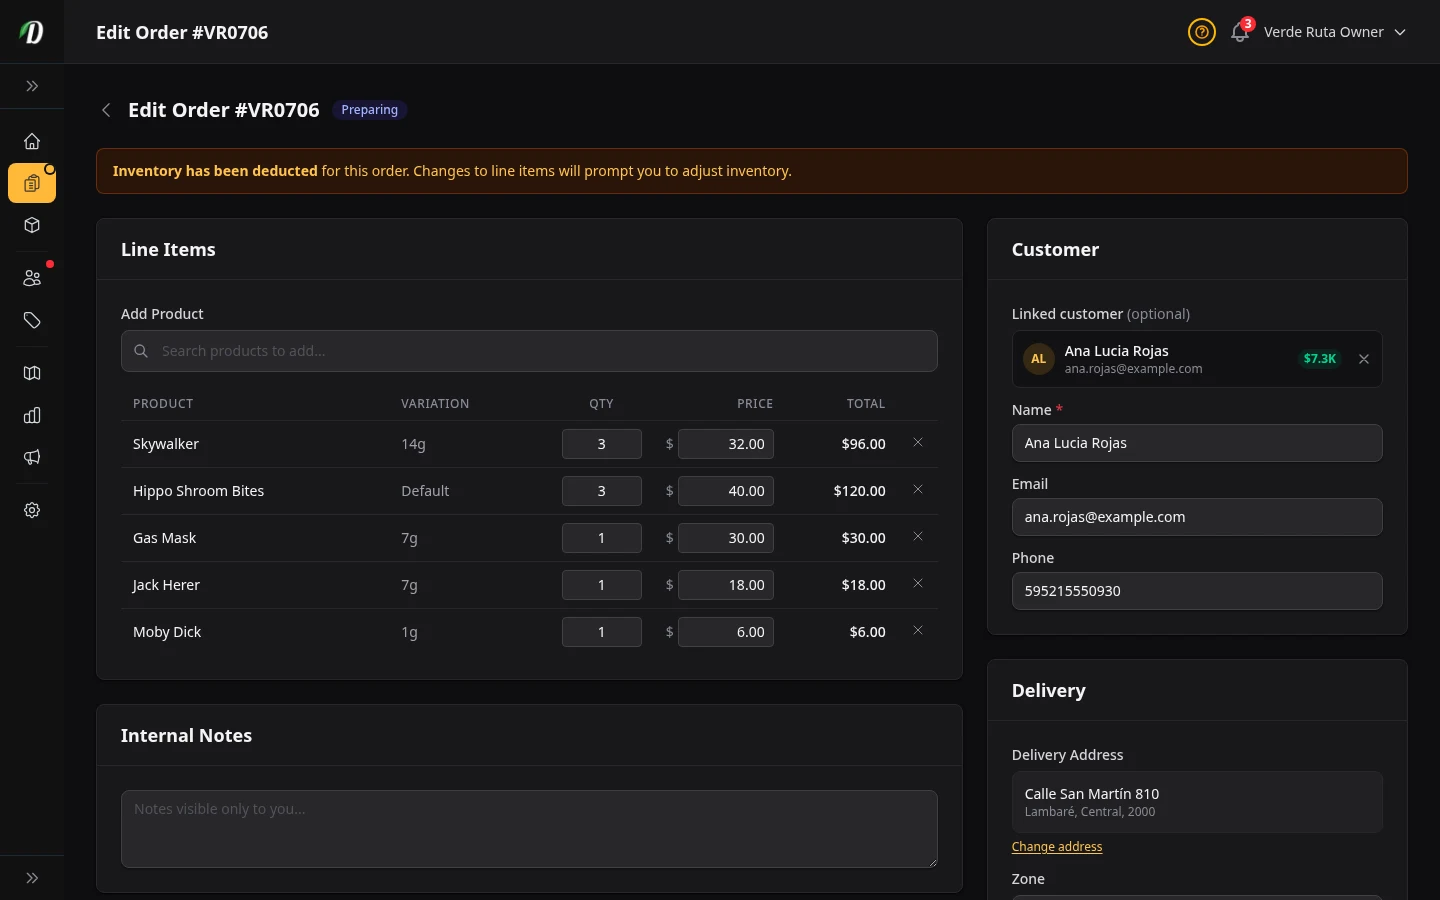Go back using the back arrow
The width and height of the screenshot is (1440, 900).
pos(106,110)
